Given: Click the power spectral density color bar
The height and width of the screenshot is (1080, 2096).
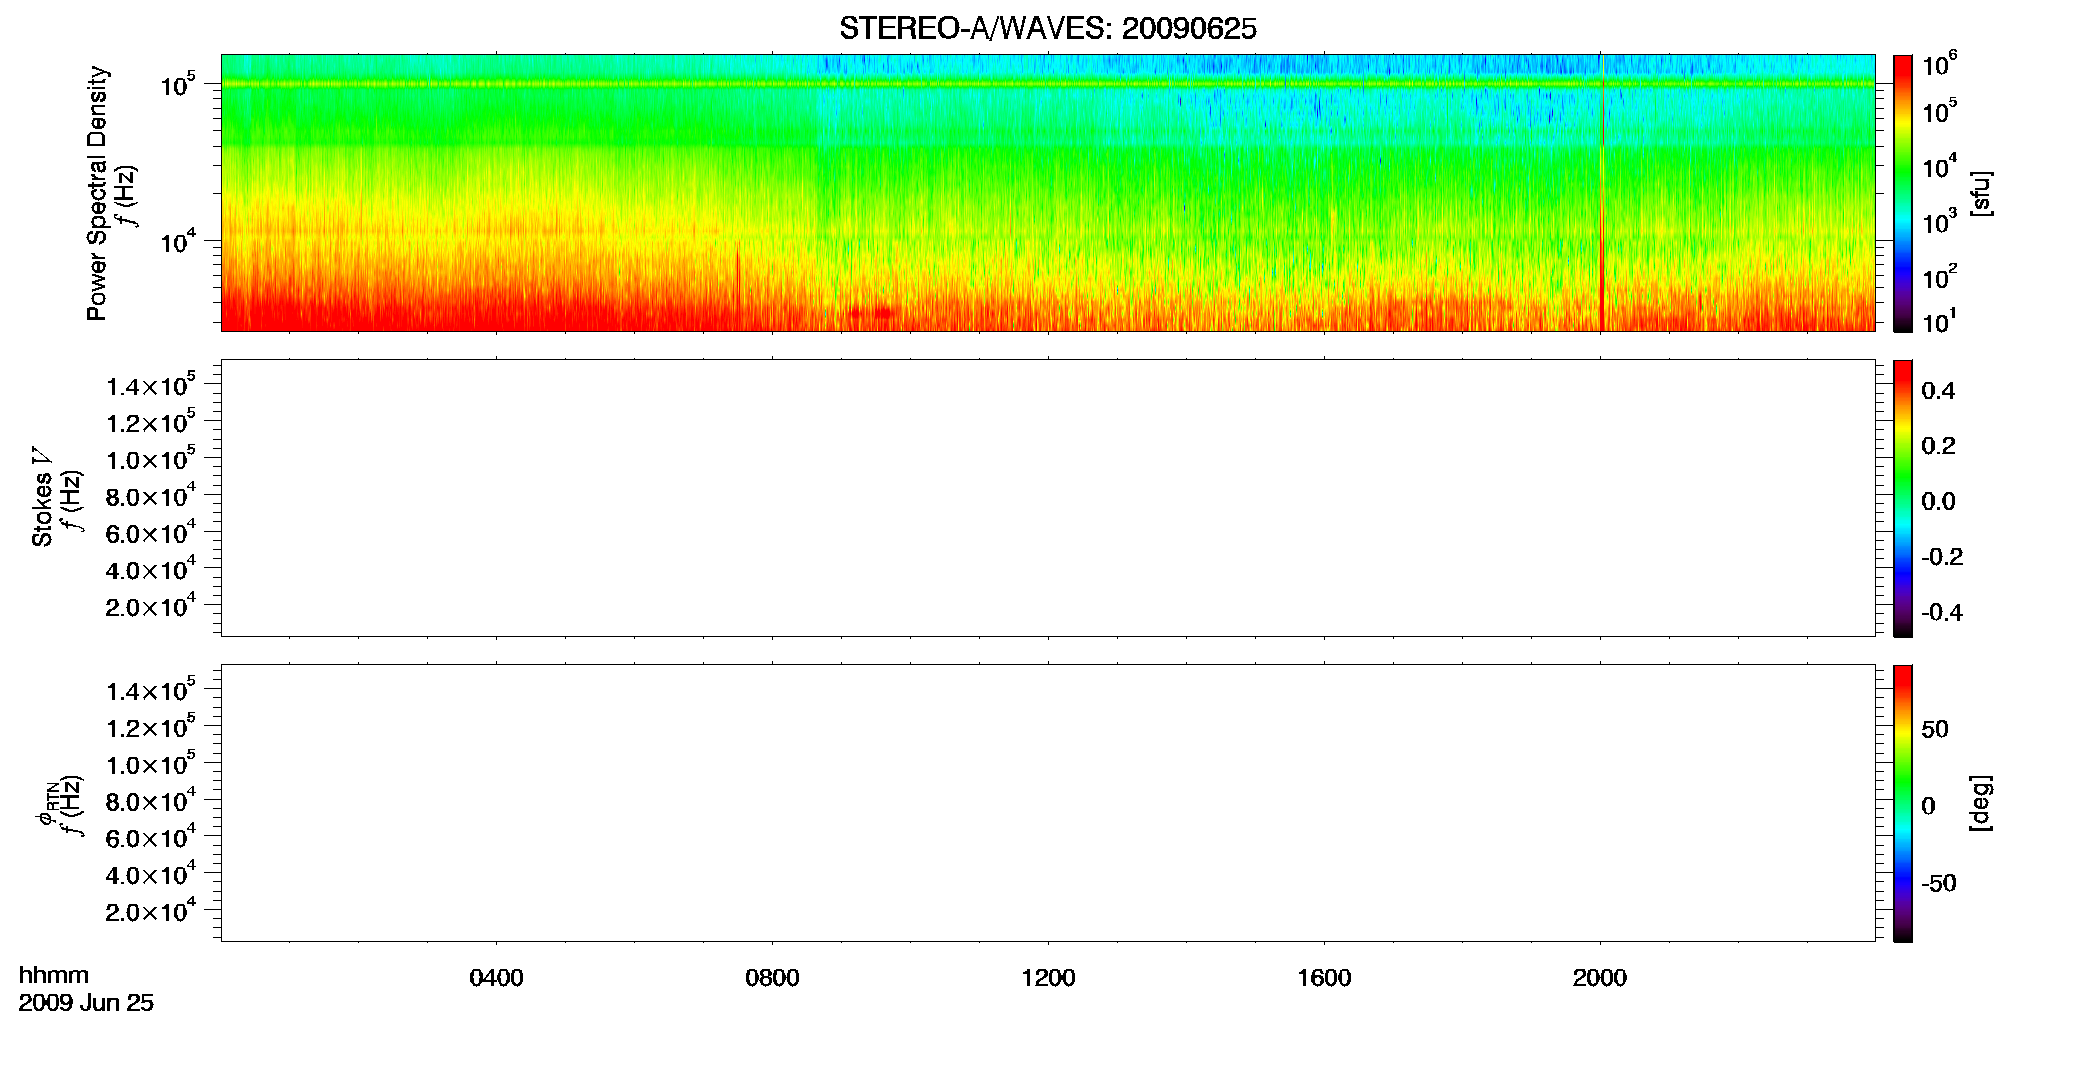Looking at the screenshot, I should click(x=1903, y=193).
